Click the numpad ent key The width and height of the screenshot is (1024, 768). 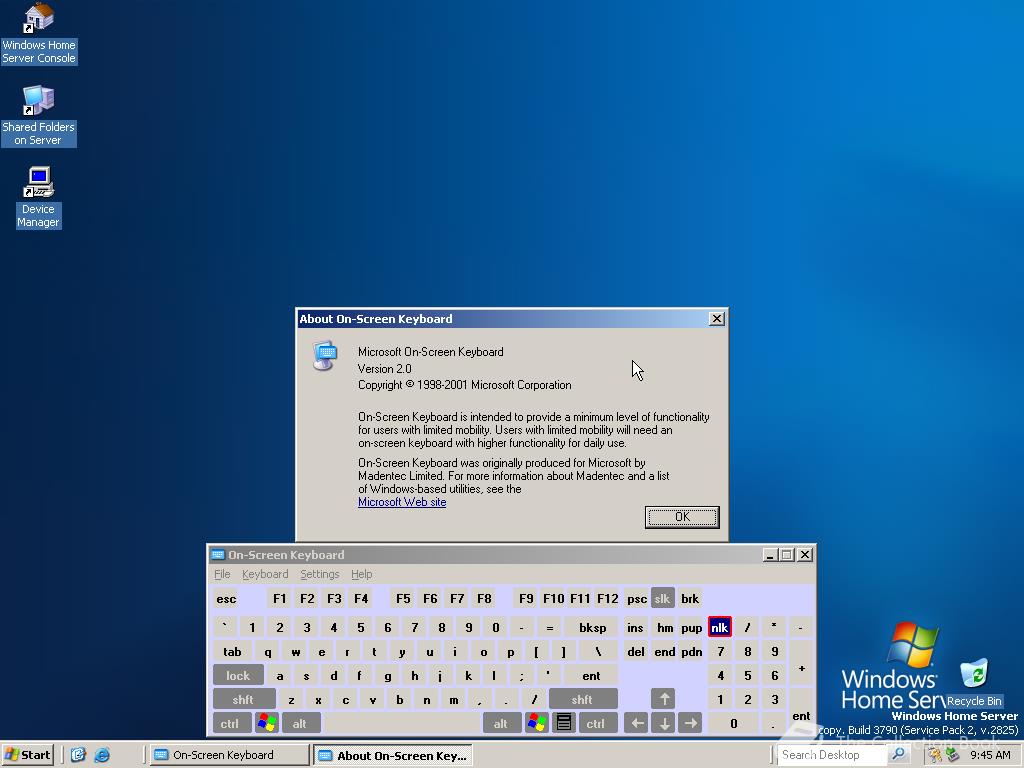pyautogui.click(x=801, y=711)
